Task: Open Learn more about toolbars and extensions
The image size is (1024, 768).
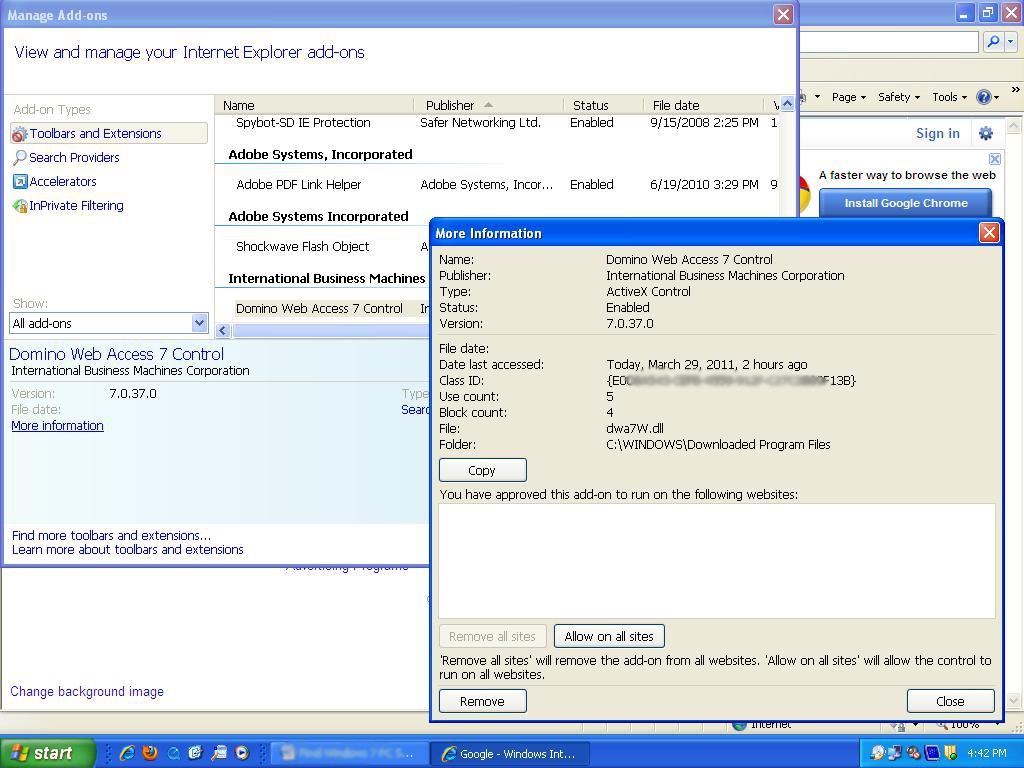Action: (x=128, y=550)
